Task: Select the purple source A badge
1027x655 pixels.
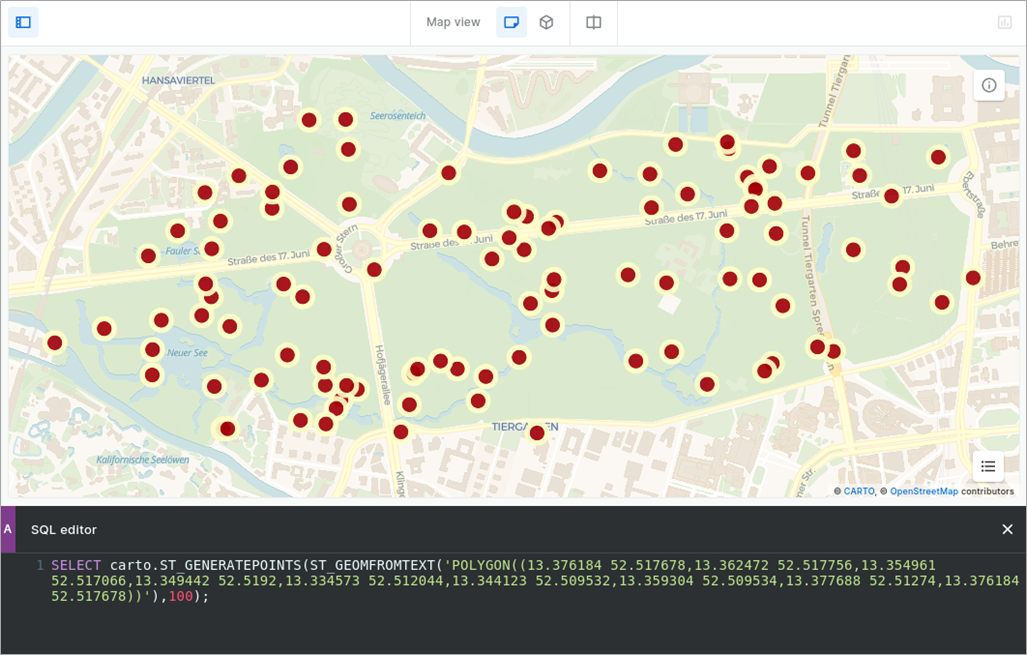Action: click(8, 529)
